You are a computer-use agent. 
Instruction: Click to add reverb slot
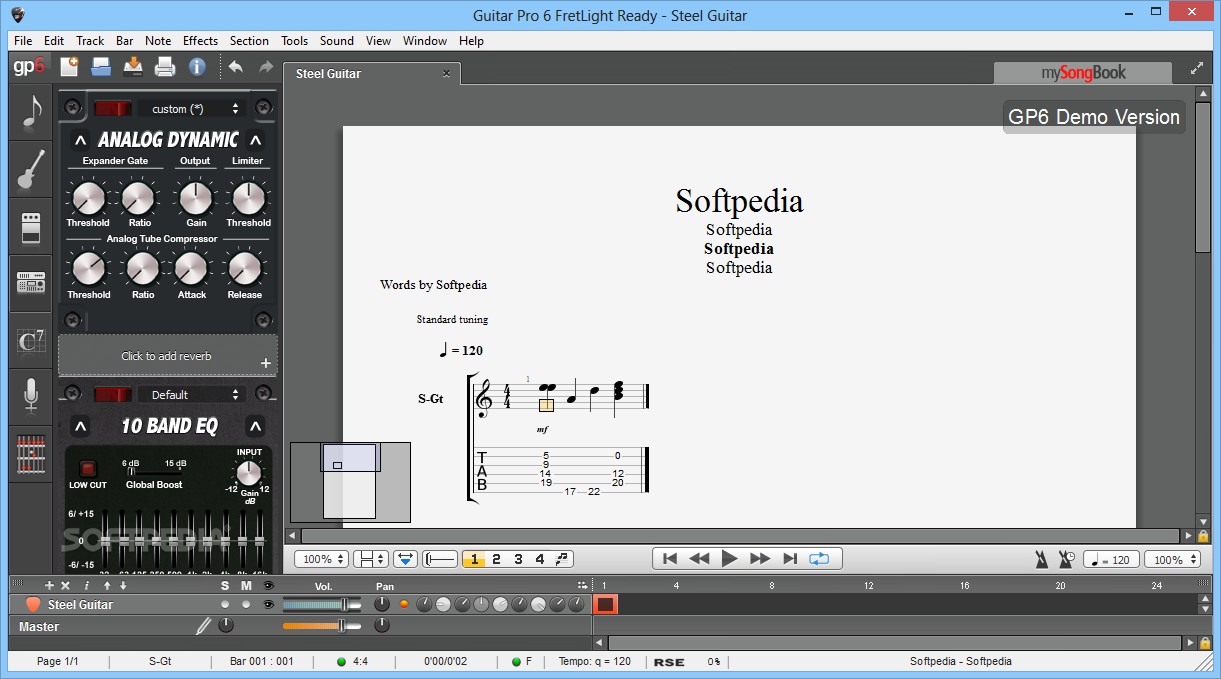(168, 356)
